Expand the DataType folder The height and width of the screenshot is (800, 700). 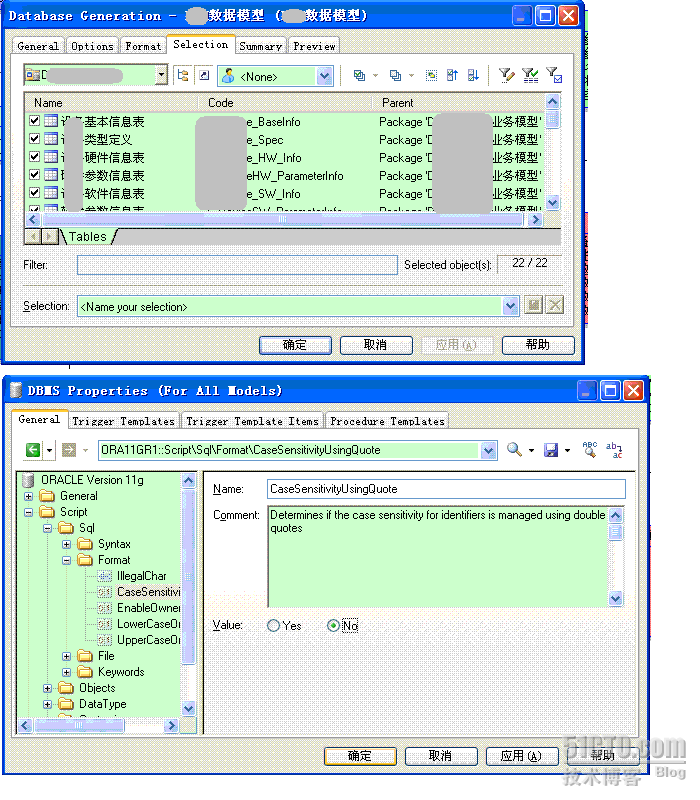tap(47, 705)
